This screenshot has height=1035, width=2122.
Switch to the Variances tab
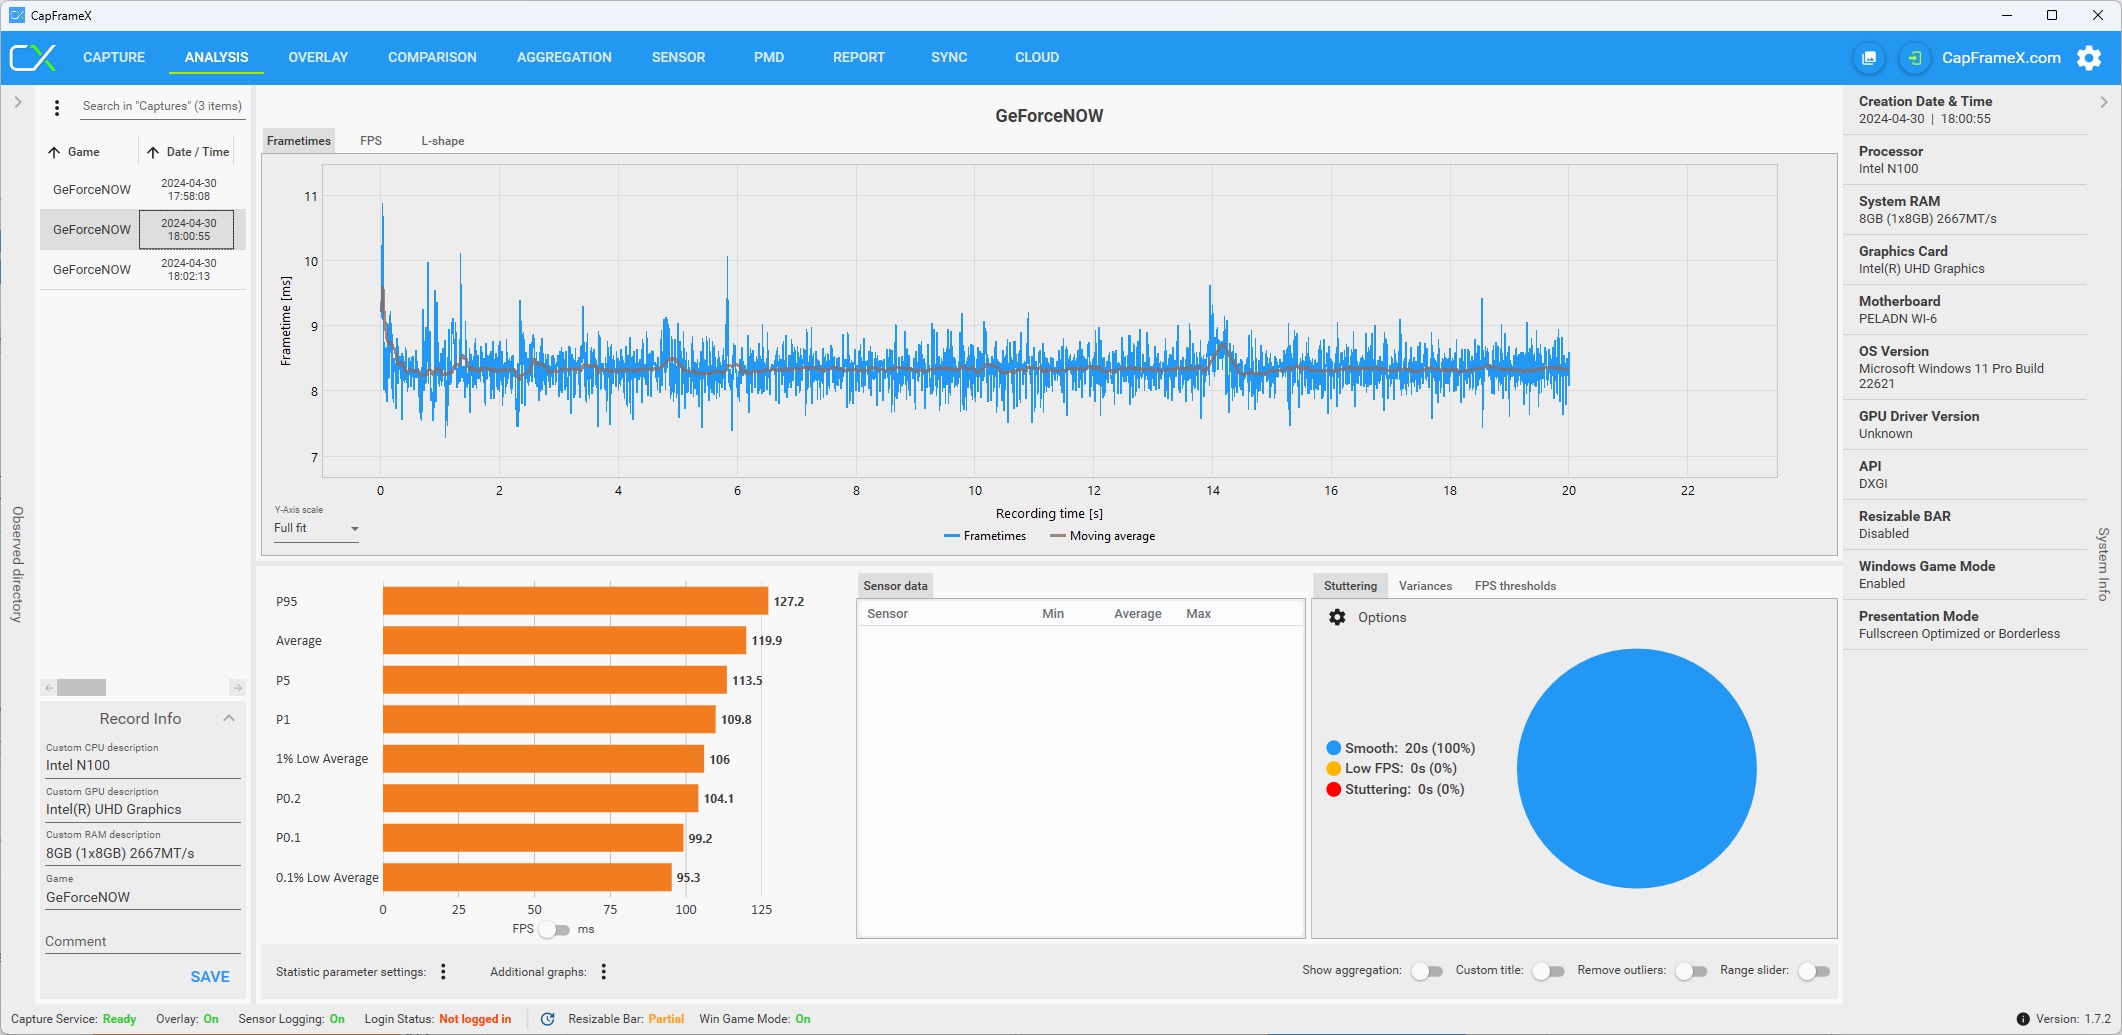click(1425, 586)
